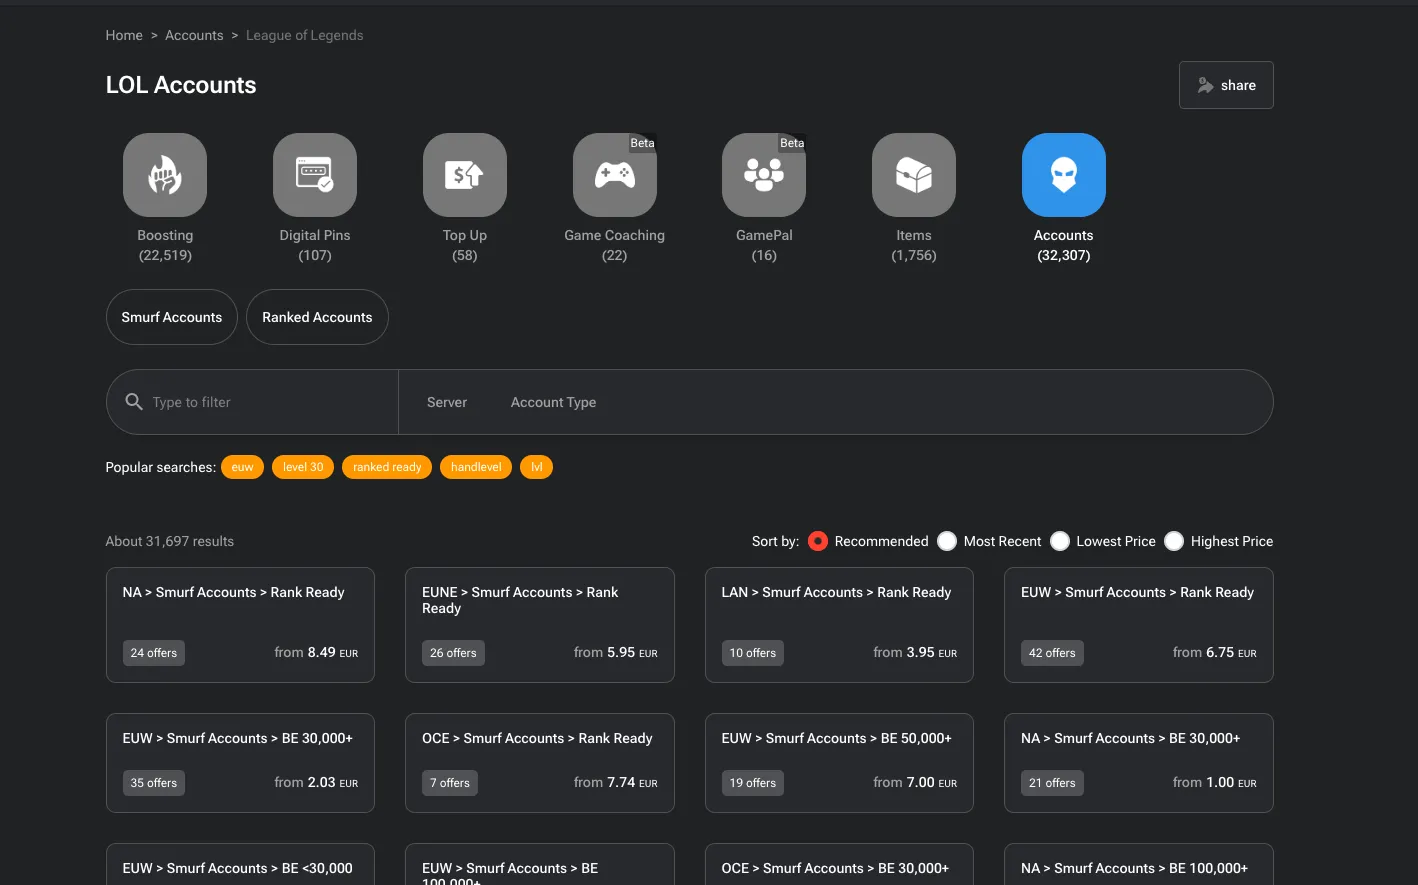Screen dimensions: 1418x885
Task: Focus the Type to filter field
Action: (x=253, y=402)
